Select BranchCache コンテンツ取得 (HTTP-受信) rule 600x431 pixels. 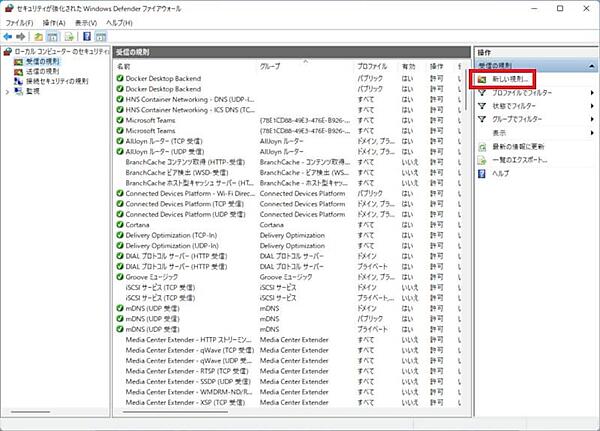tap(185, 162)
